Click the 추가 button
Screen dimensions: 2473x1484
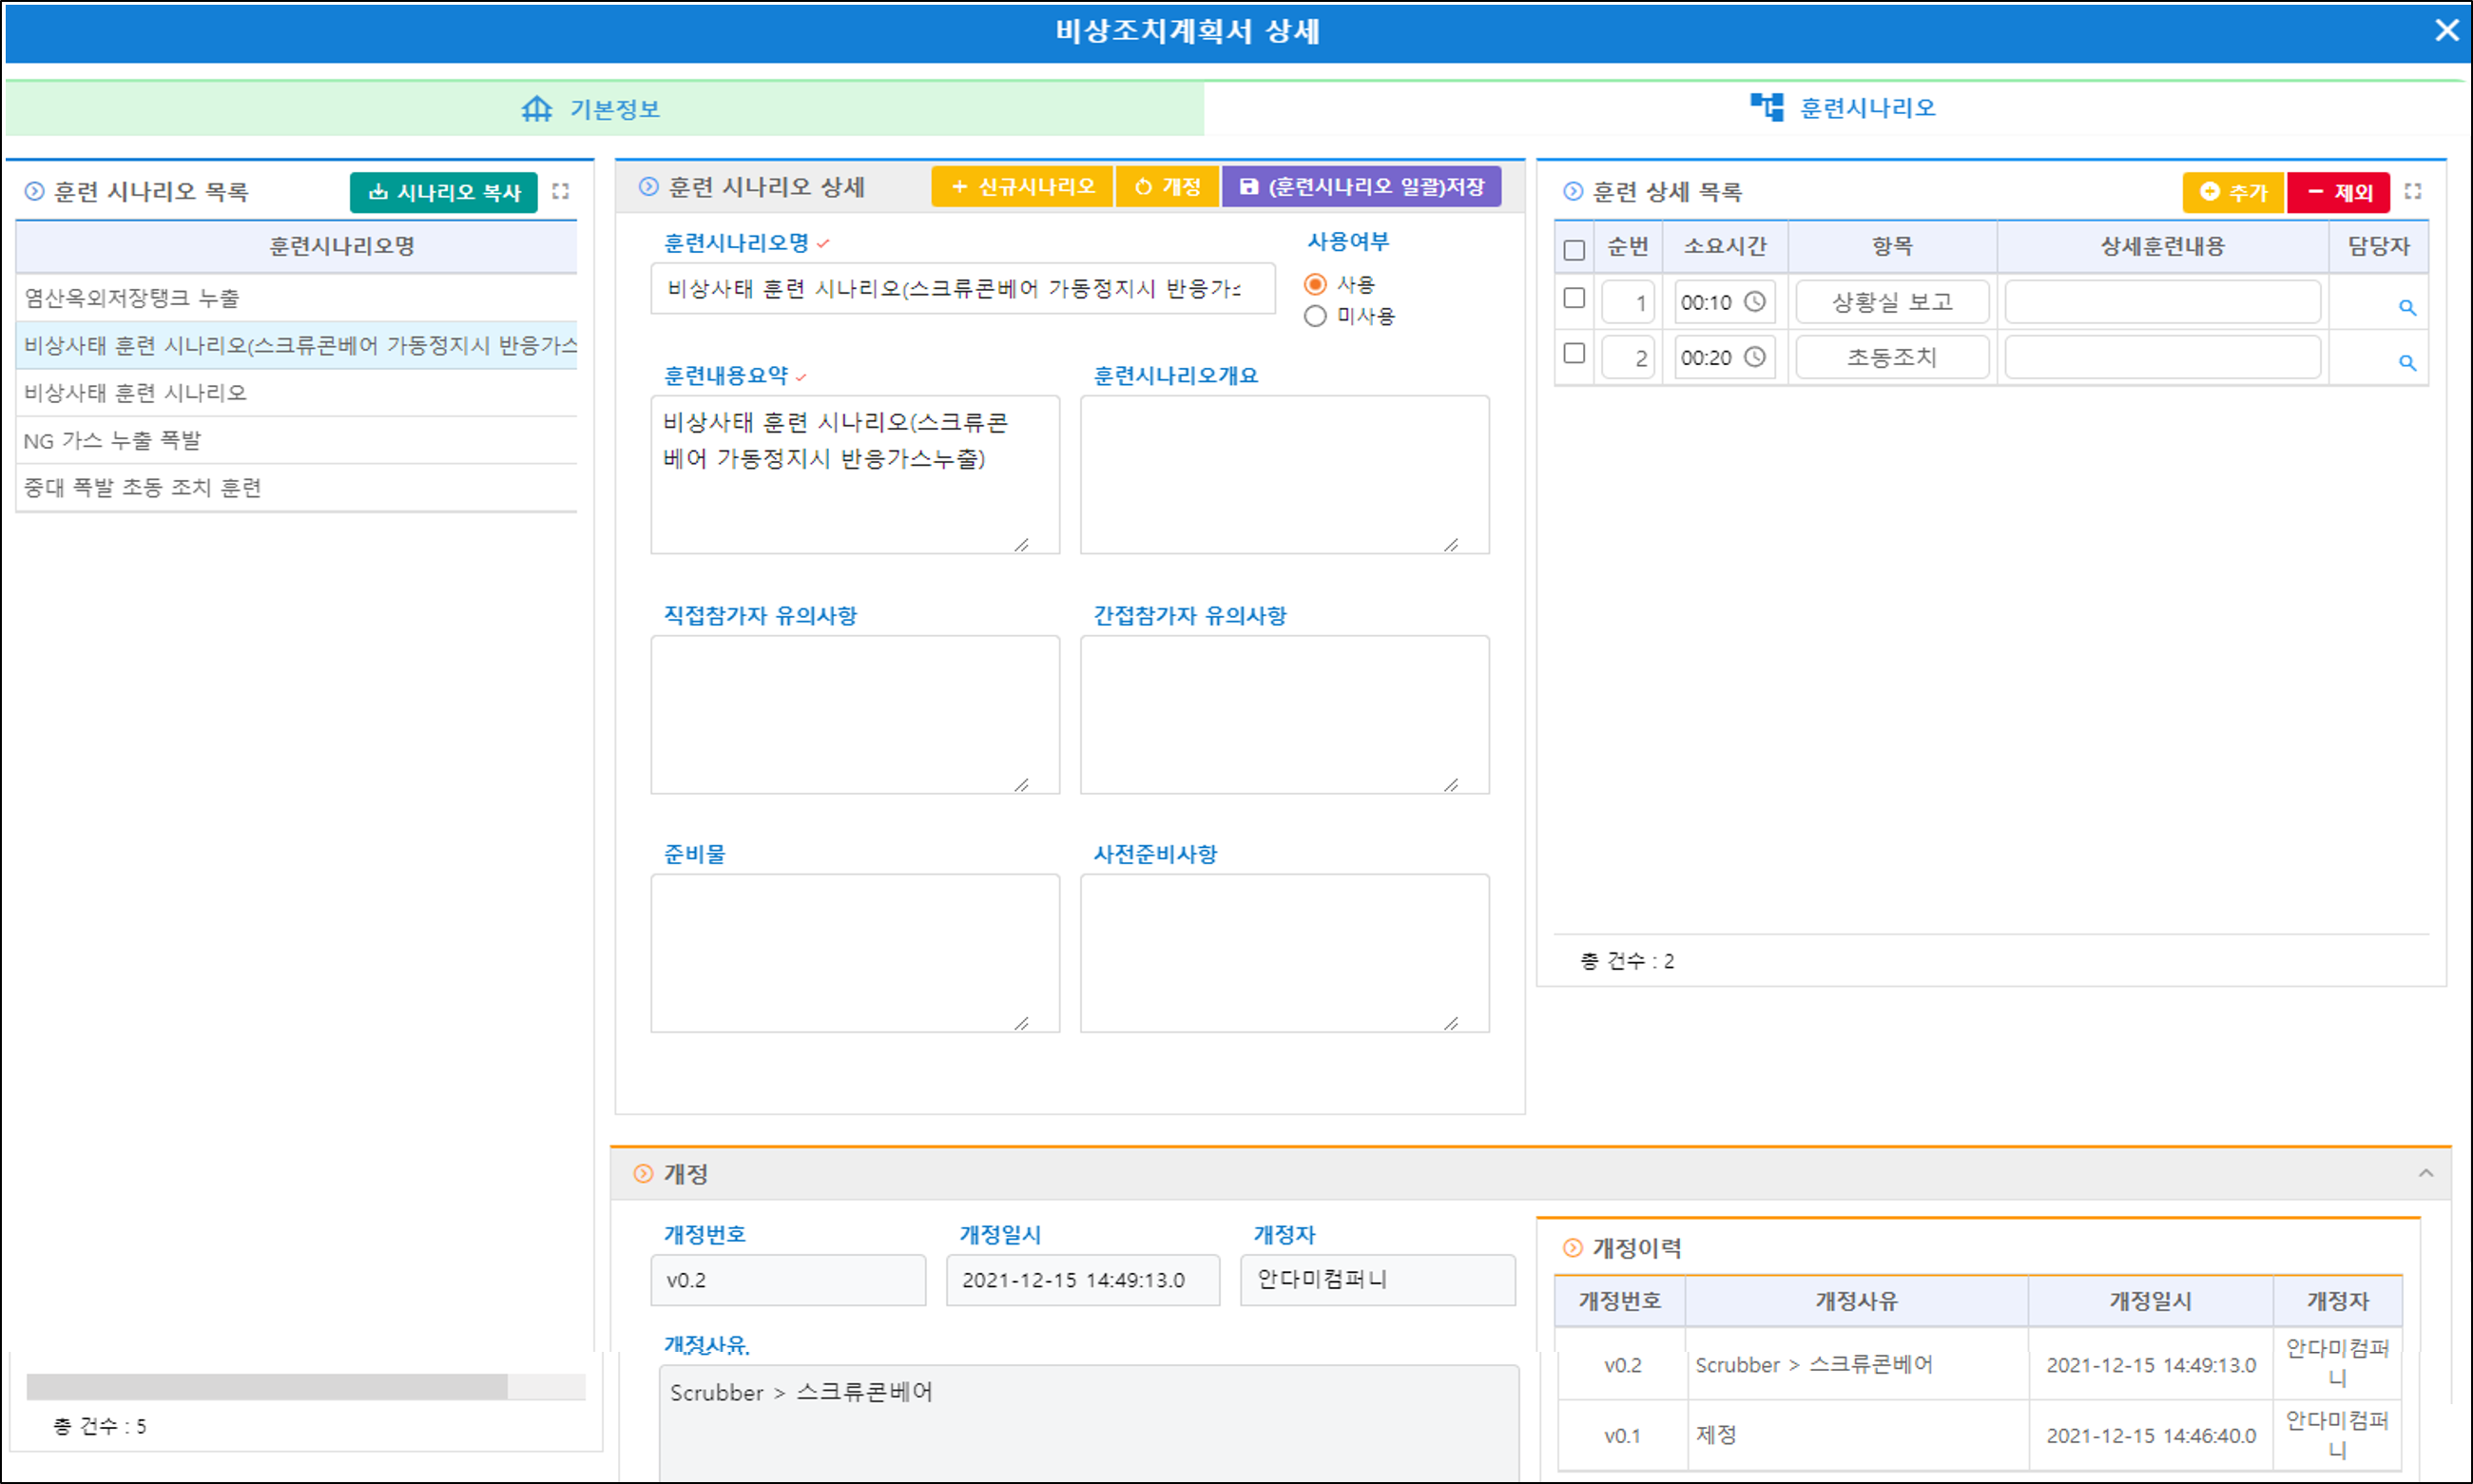click(x=2233, y=192)
